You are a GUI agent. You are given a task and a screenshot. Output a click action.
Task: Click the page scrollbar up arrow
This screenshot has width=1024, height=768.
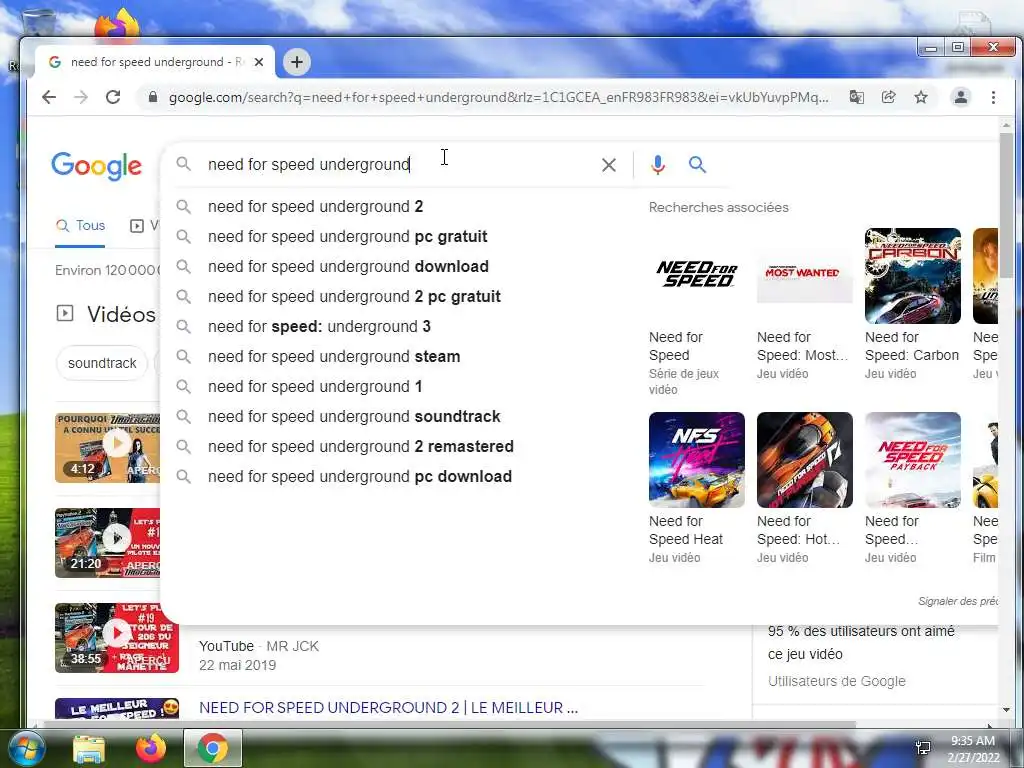(x=1006, y=125)
